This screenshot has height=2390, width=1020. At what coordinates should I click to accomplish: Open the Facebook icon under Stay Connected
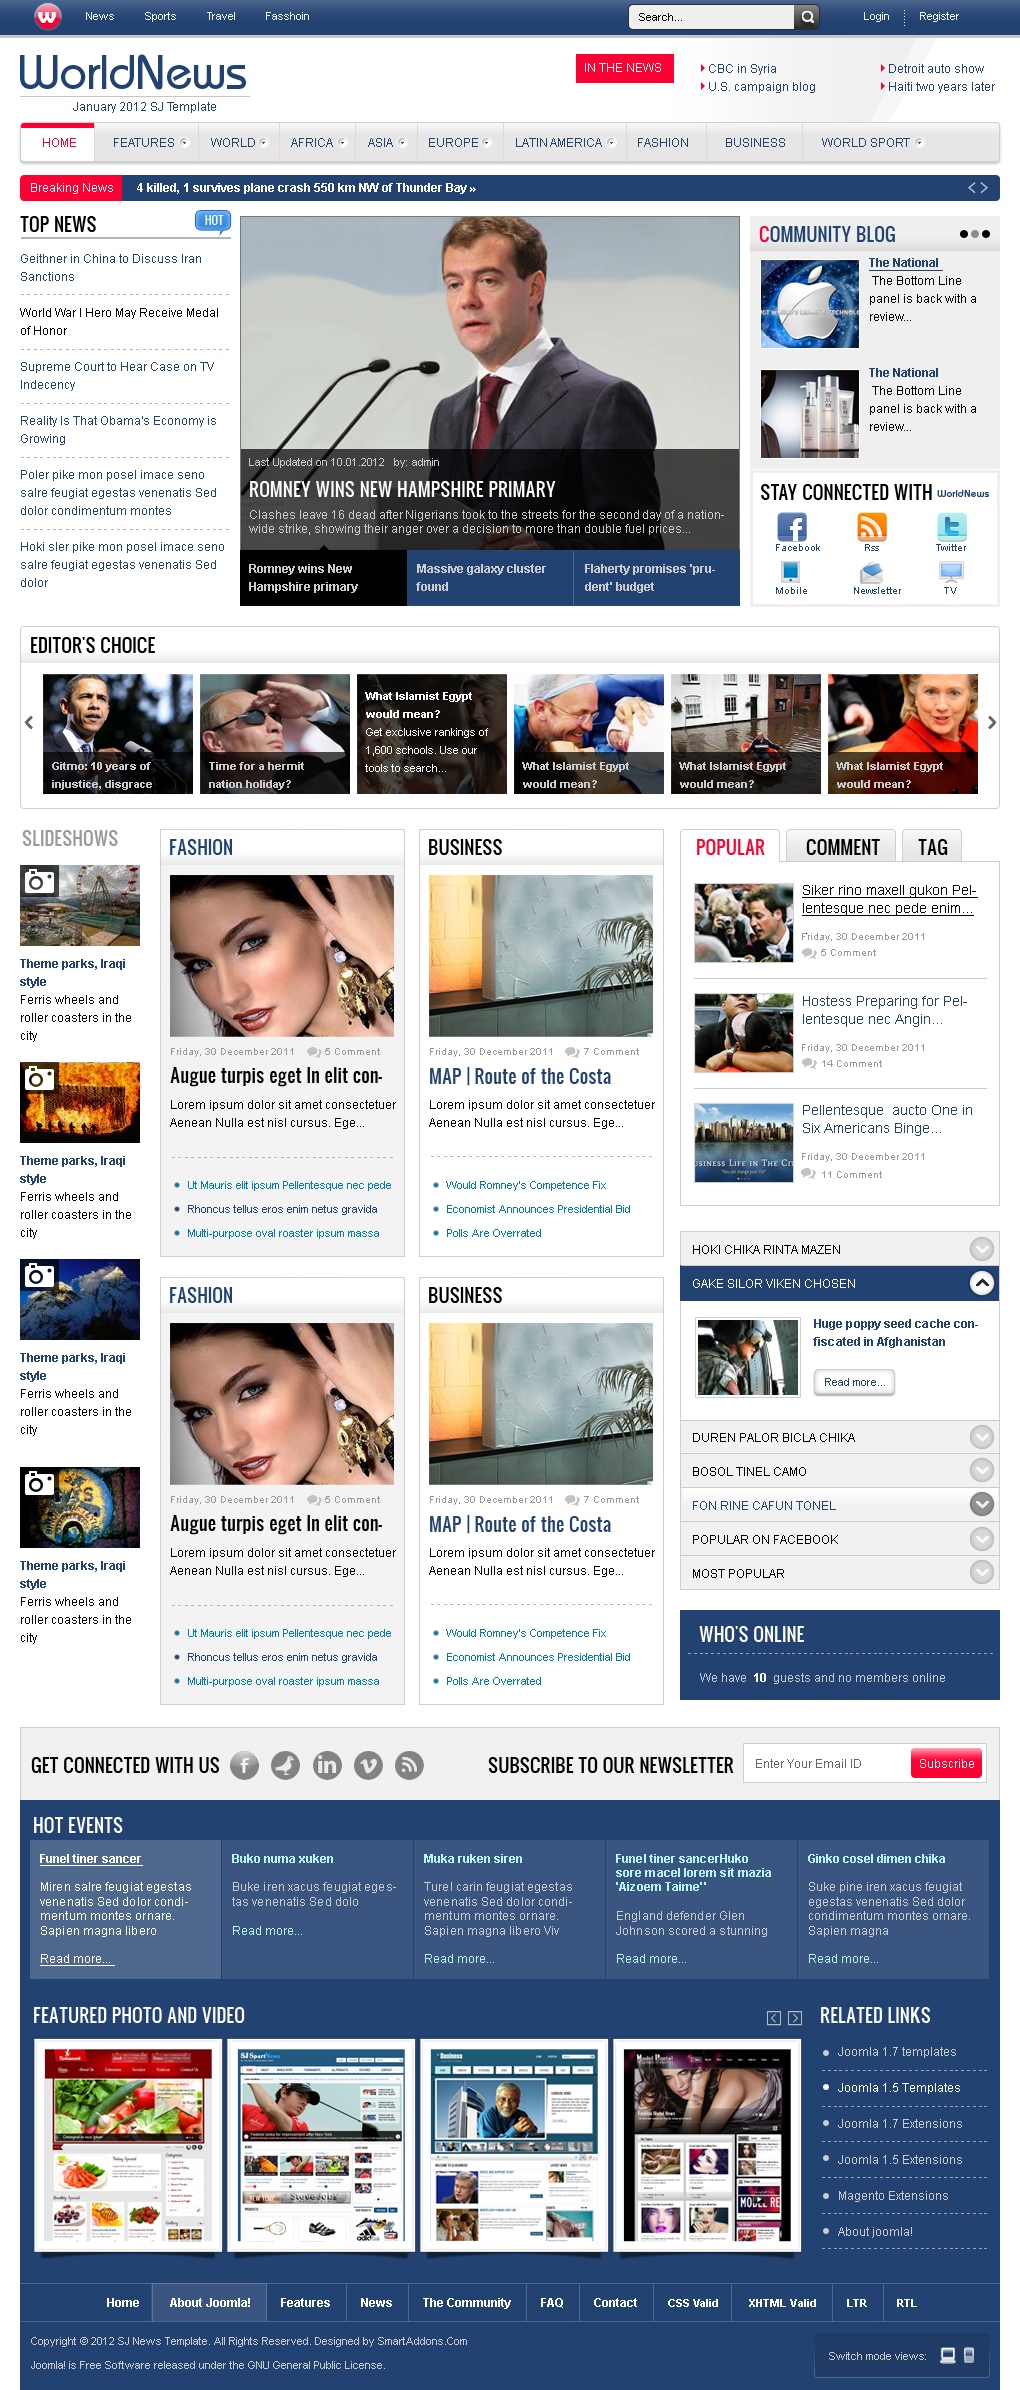click(792, 527)
